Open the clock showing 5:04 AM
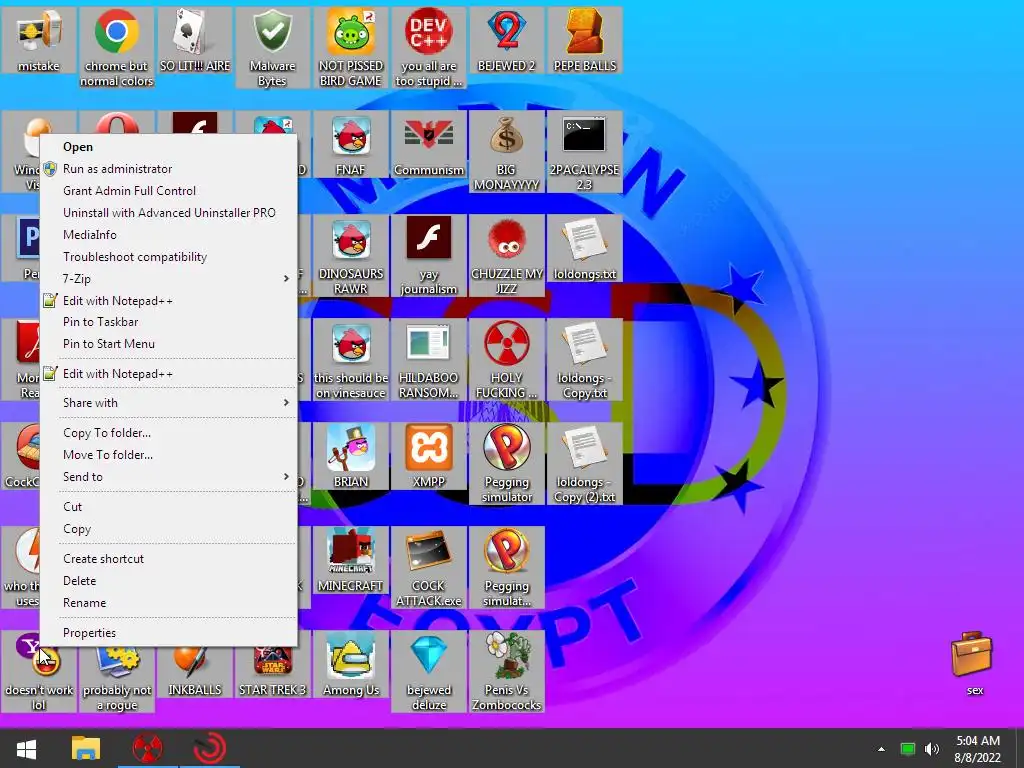 tap(978, 749)
